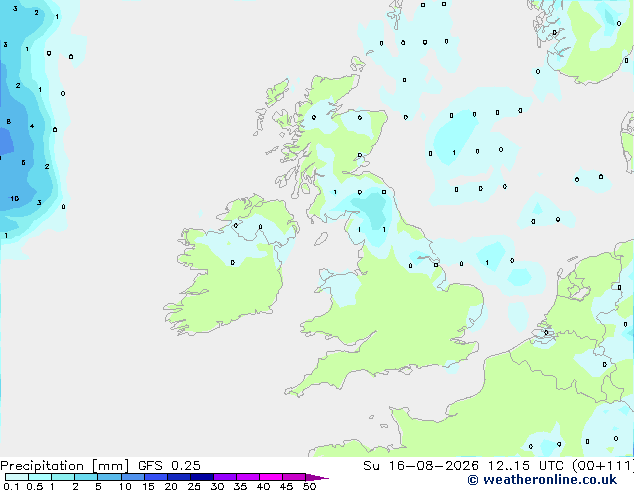Viewport: 634px width, 490px height.
Task: Click the over-50 mm arrow tip of legend
Action: 317,477
